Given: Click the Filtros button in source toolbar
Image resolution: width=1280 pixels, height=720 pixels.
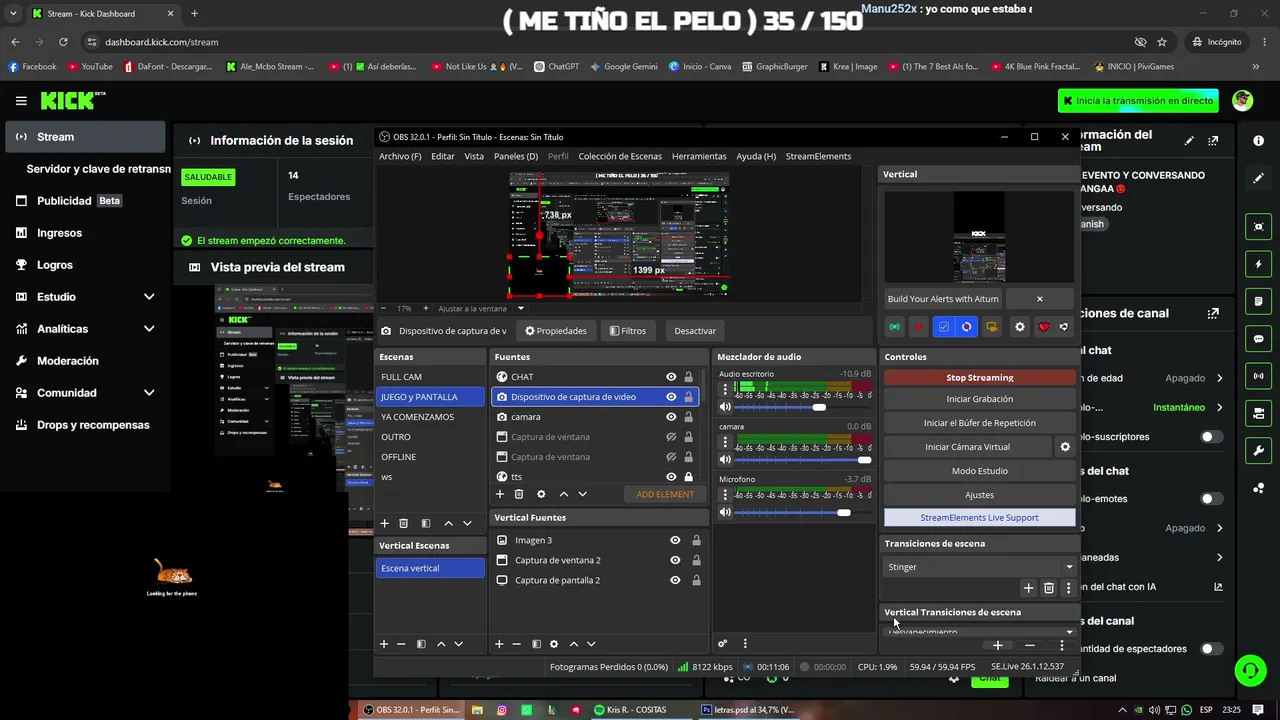Looking at the screenshot, I should point(627,331).
